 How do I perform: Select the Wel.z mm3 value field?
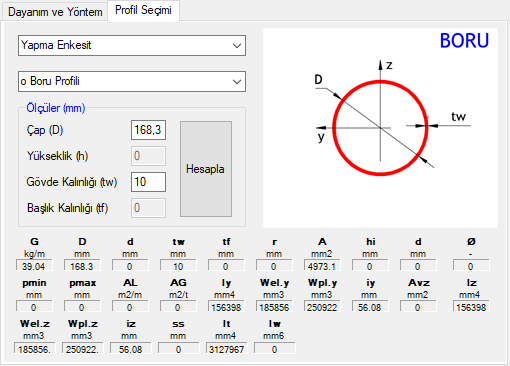pos(35,348)
